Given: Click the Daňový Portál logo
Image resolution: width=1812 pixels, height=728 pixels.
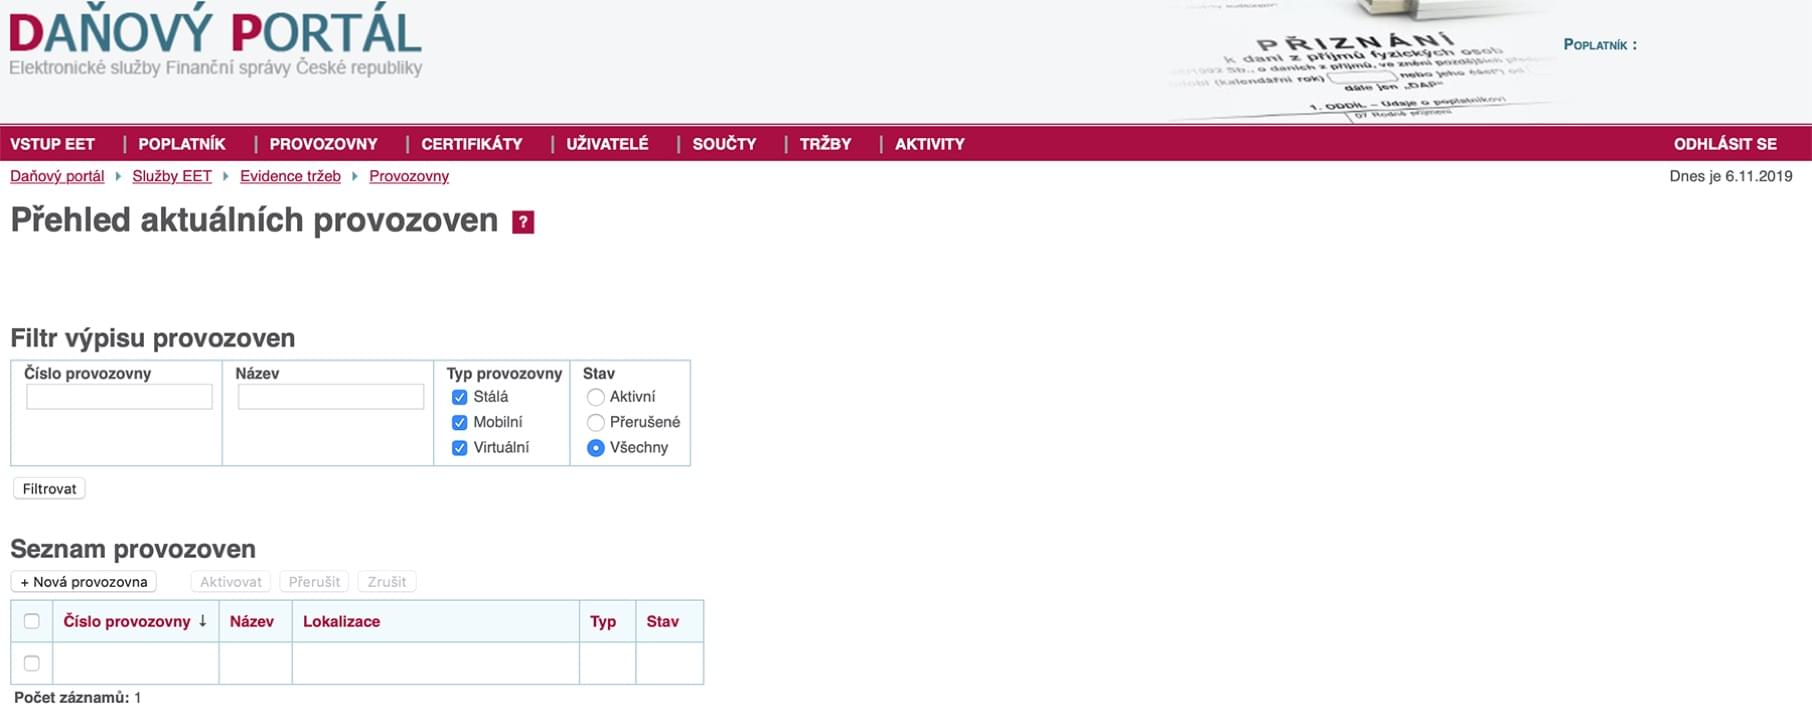Looking at the screenshot, I should click(215, 35).
